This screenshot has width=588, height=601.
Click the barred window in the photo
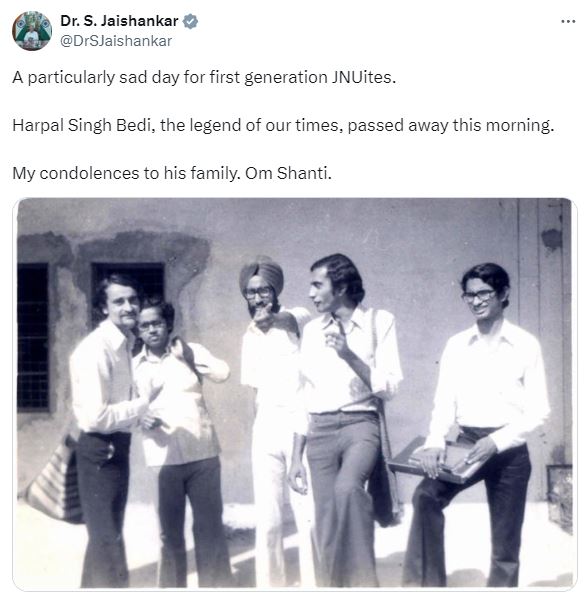[x=33, y=337]
